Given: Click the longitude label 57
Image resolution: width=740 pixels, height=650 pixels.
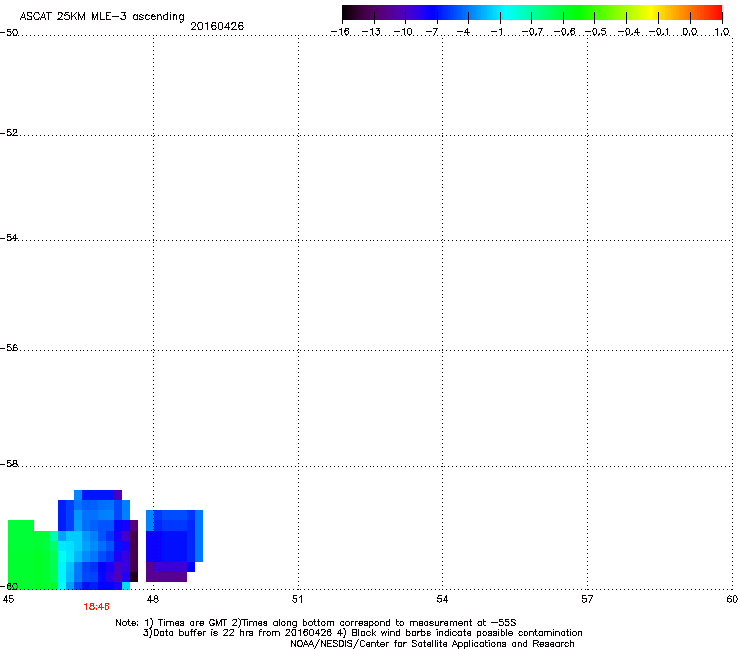Looking at the screenshot, I should click(587, 599).
